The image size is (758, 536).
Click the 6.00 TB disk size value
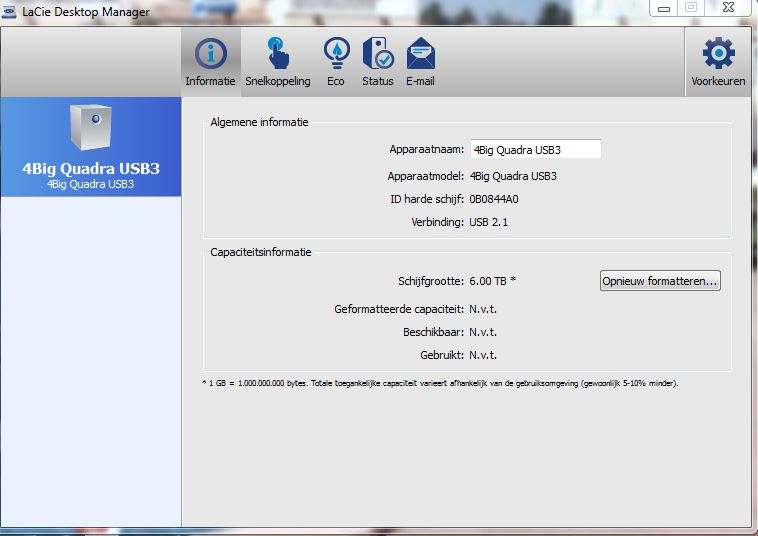tap(492, 281)
